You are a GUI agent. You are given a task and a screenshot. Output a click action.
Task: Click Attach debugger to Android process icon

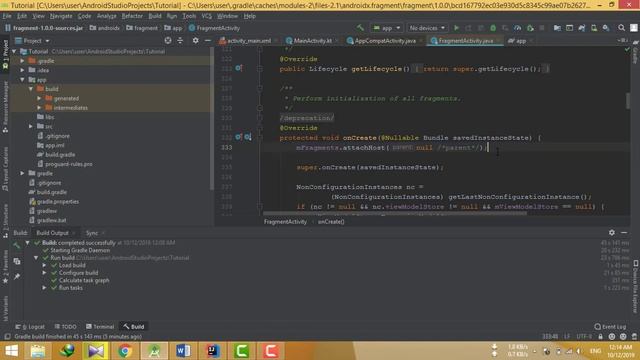coord(530,28)
